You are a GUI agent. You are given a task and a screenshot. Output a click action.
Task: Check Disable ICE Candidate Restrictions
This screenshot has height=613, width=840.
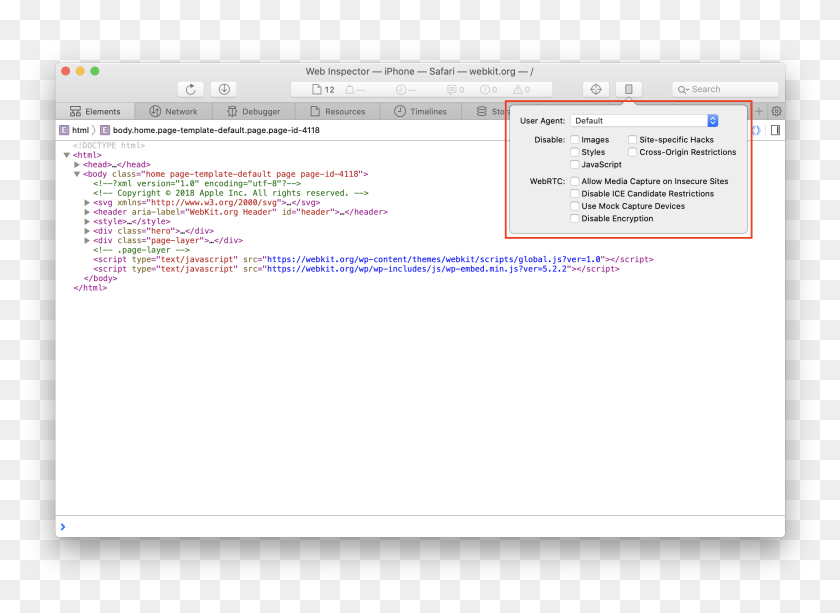click(575, 193)
